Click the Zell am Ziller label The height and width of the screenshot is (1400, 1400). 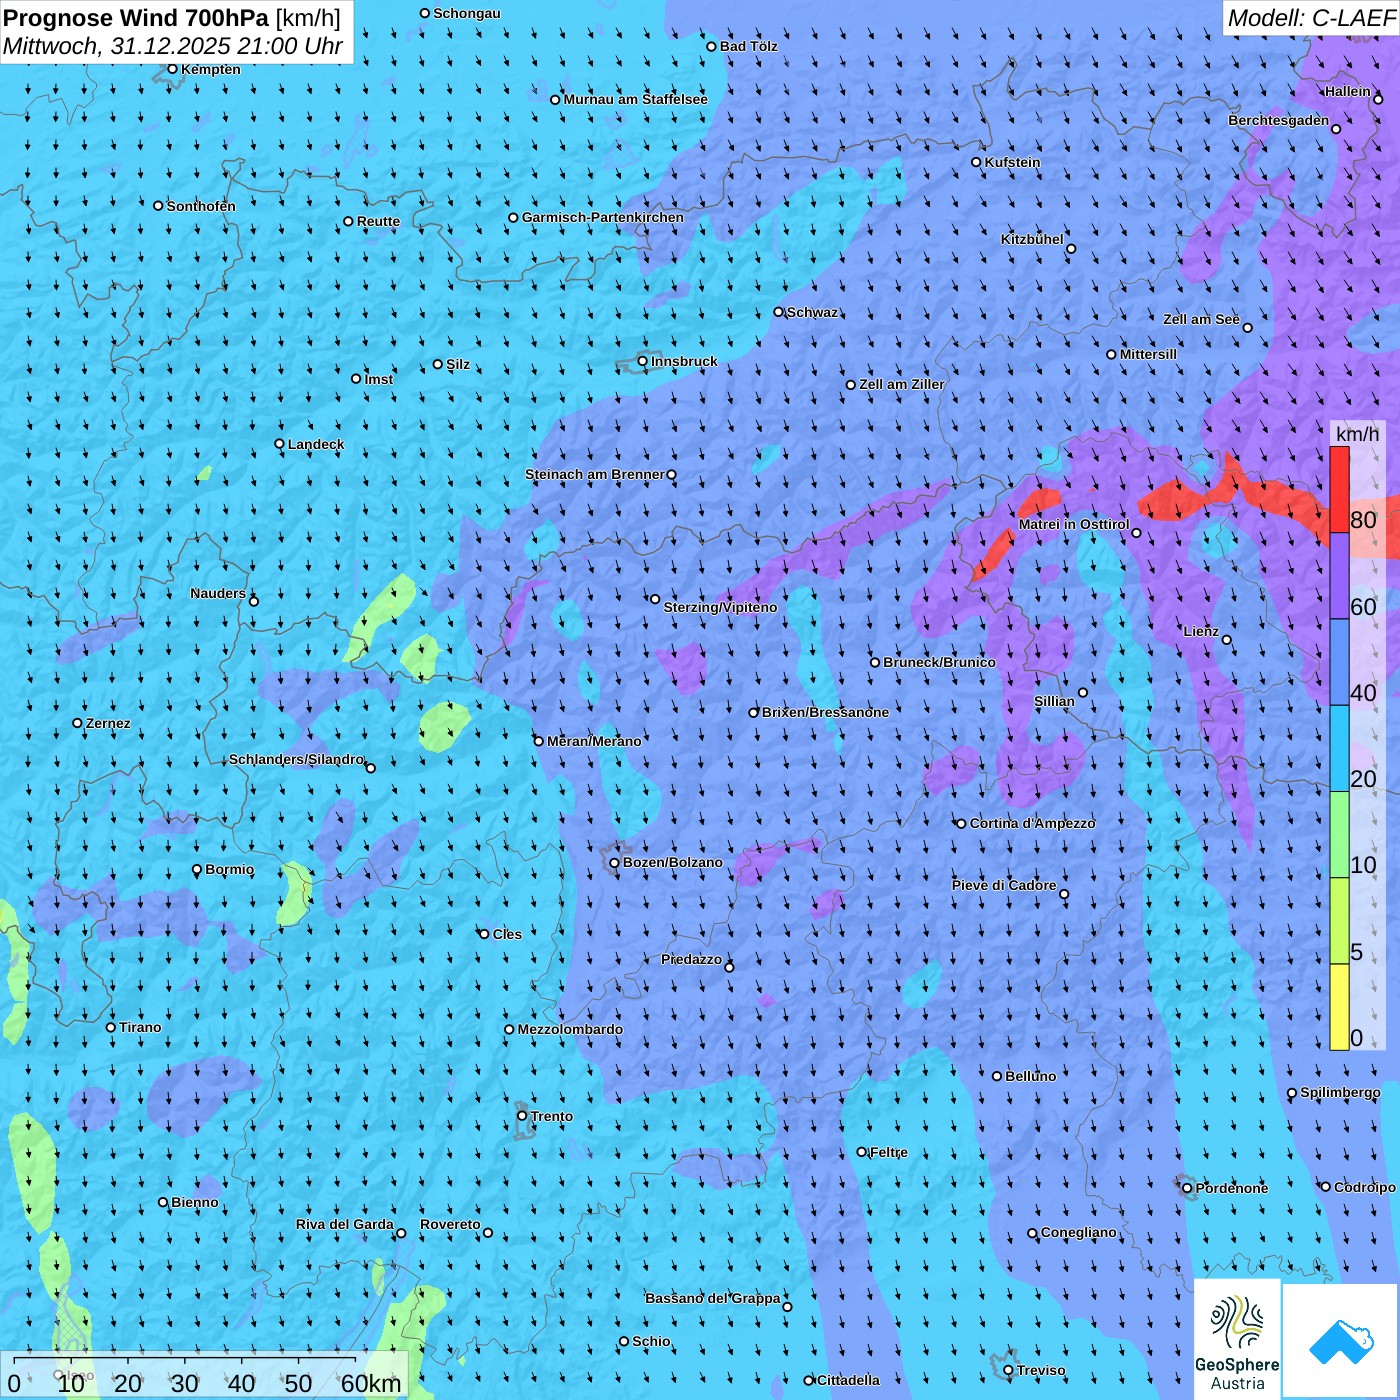click(902, 384)
